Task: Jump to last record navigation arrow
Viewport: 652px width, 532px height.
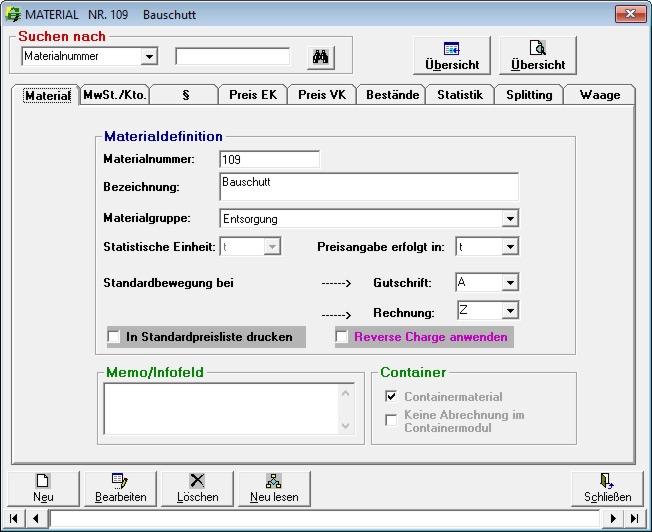Action: (634, 518)
